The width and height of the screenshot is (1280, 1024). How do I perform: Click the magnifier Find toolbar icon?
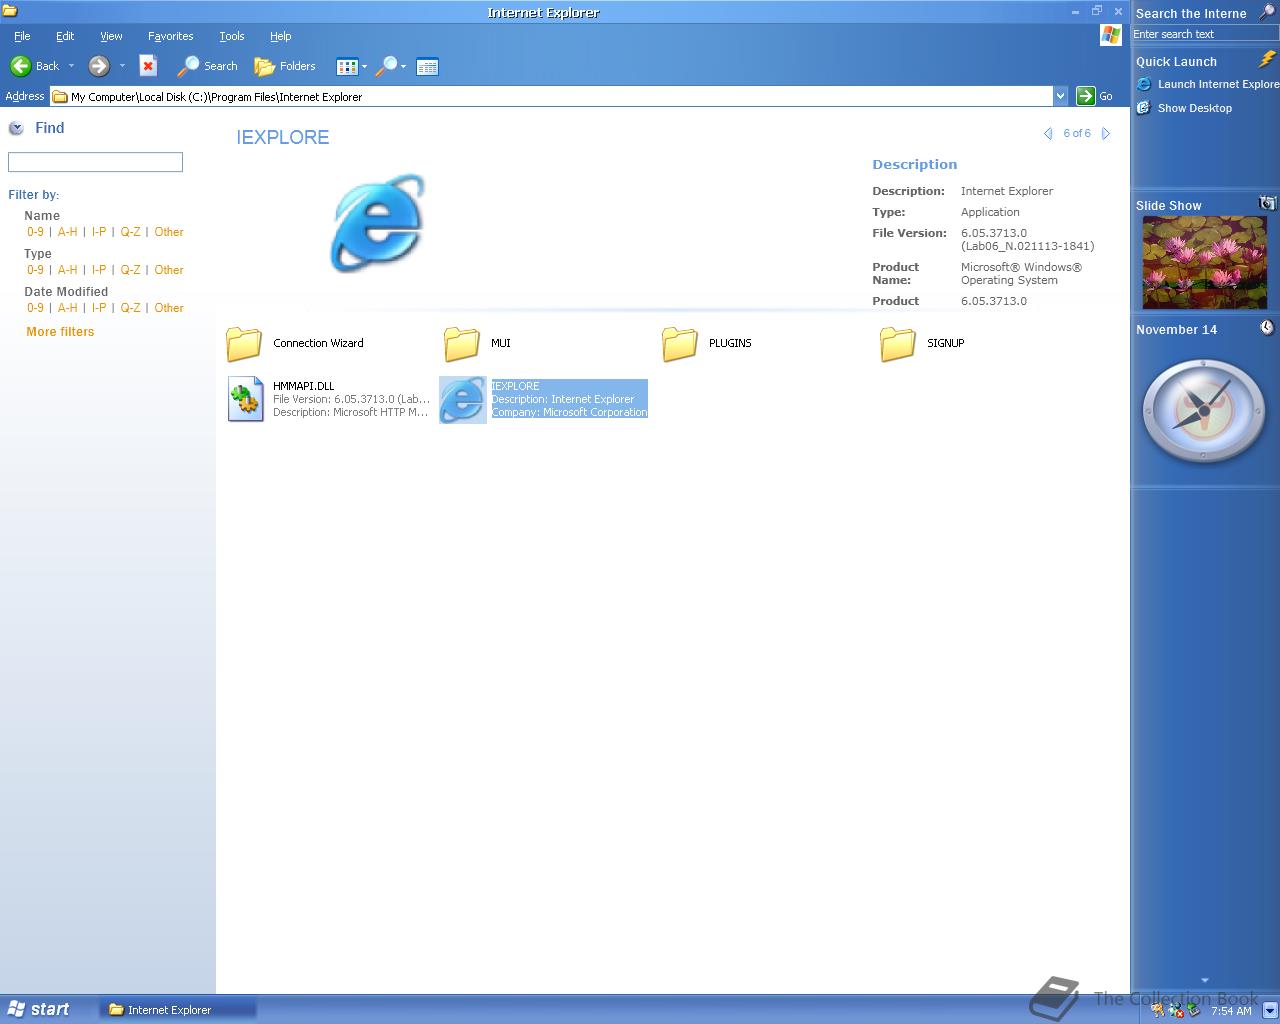tap(386, 66)
